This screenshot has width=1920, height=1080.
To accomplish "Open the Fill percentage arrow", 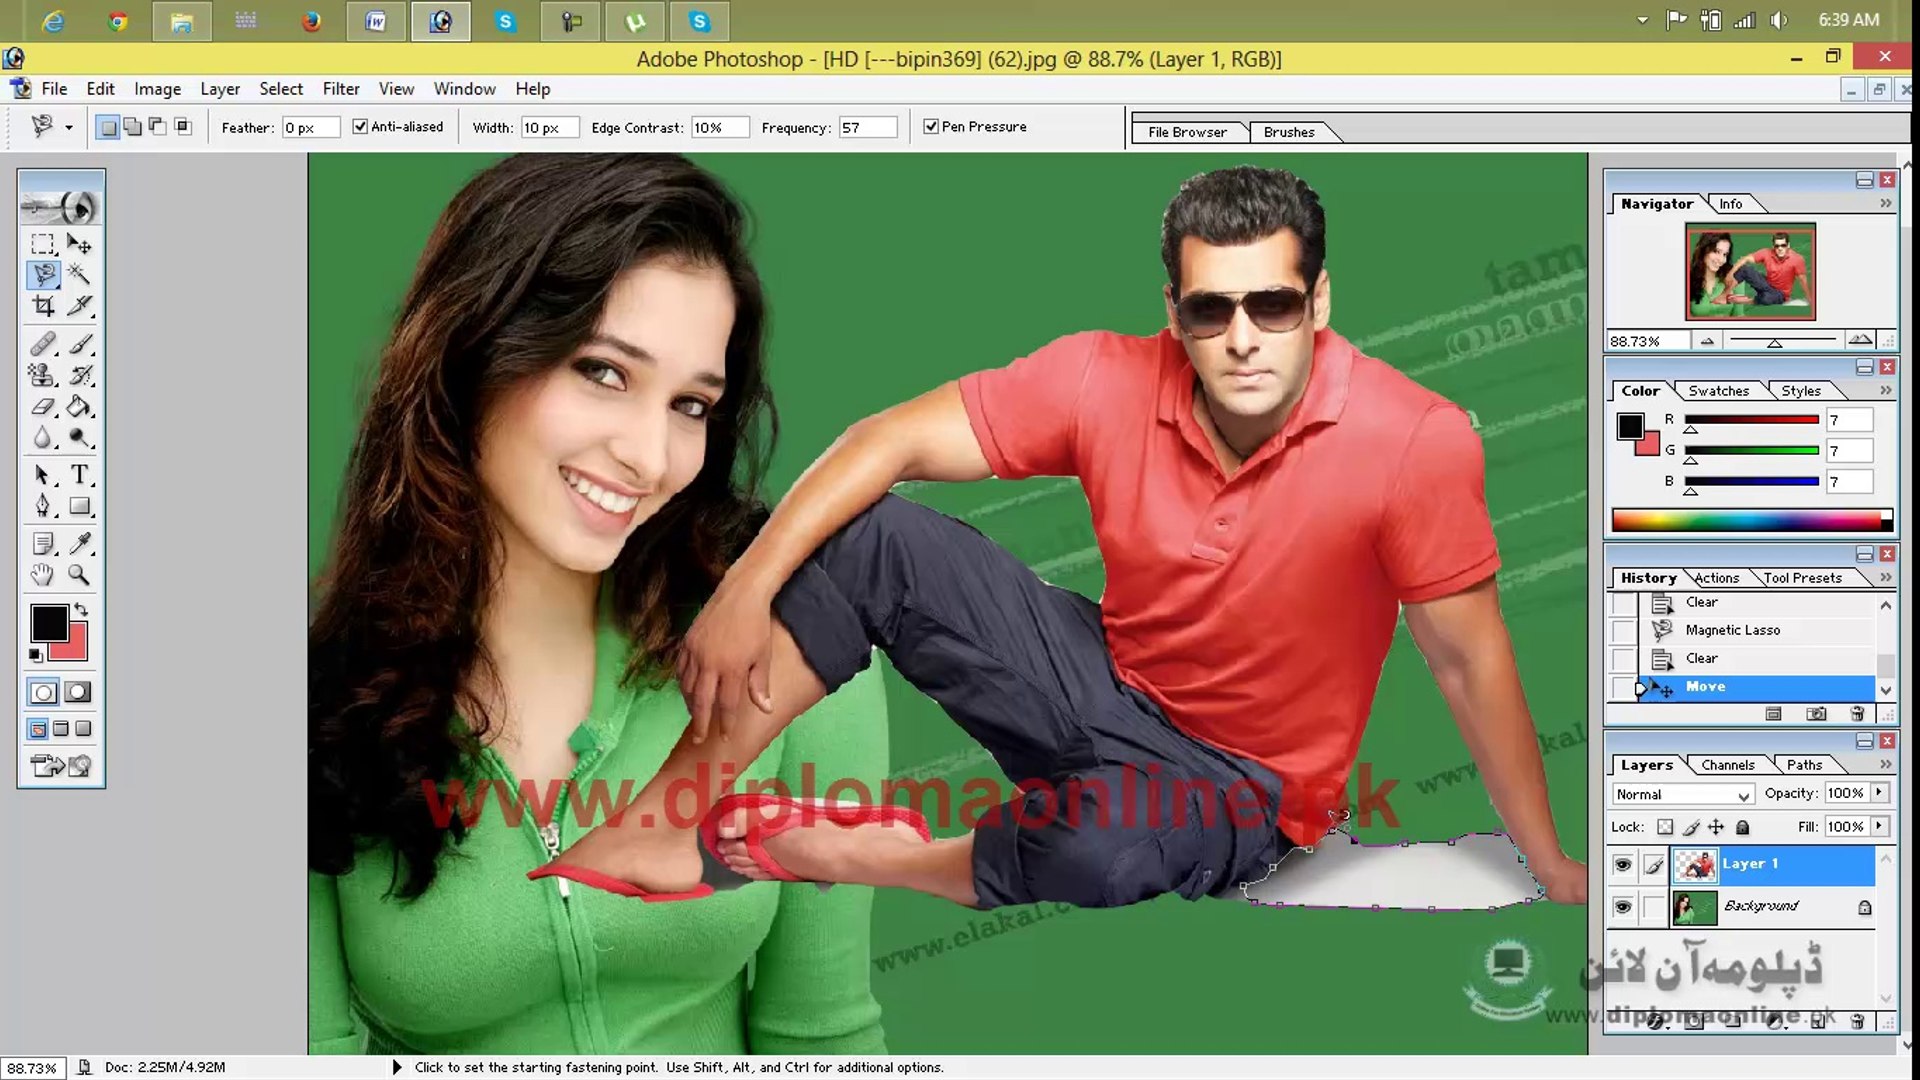I will (x=1879, y=826).
